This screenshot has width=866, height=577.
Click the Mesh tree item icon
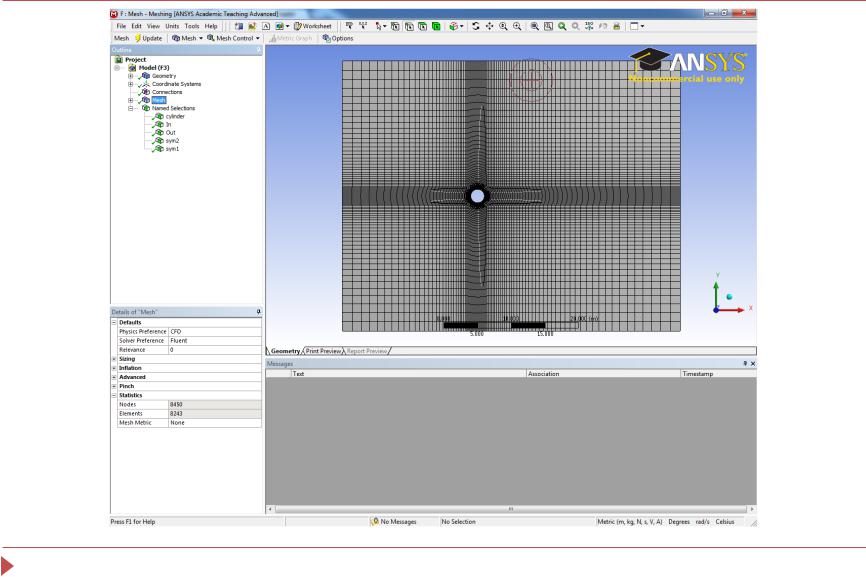(146, 100)
